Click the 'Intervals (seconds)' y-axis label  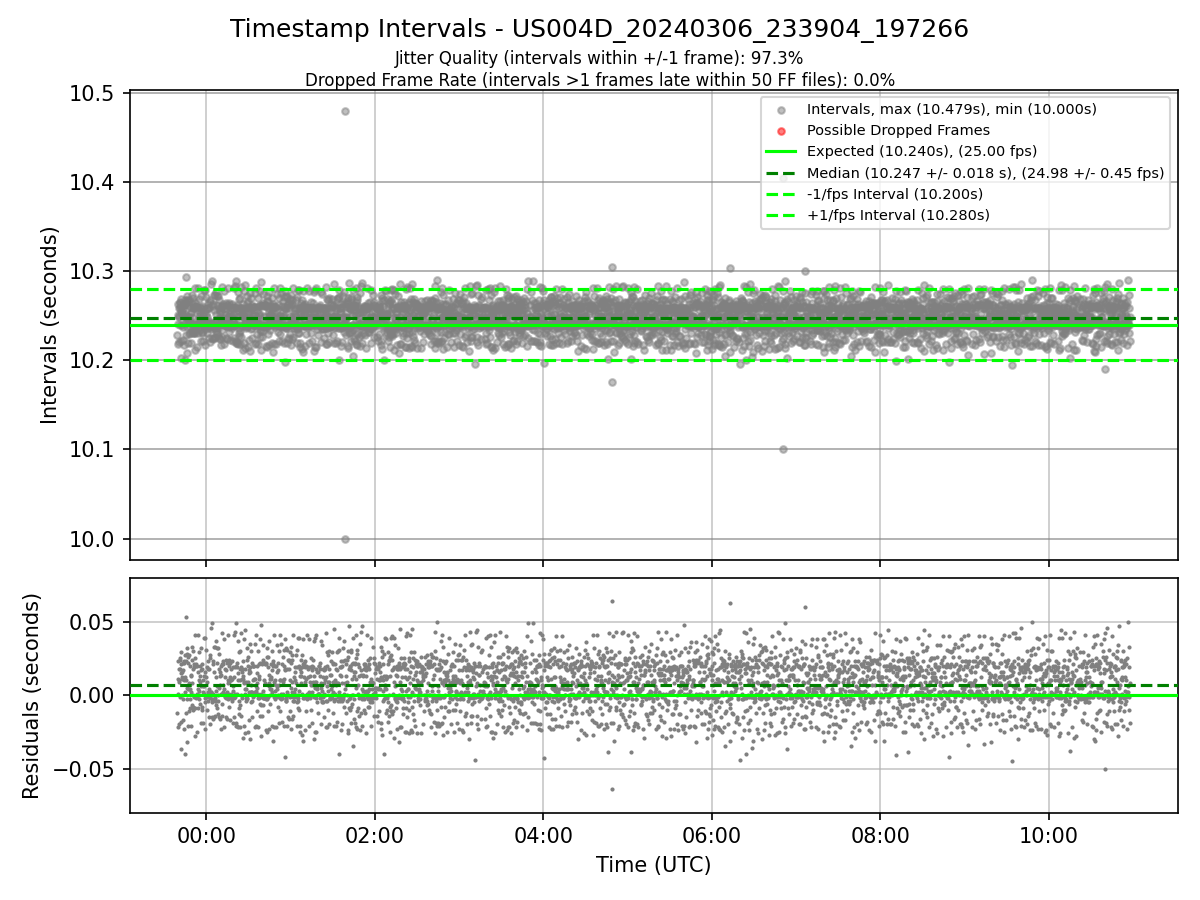click(50, 325)
